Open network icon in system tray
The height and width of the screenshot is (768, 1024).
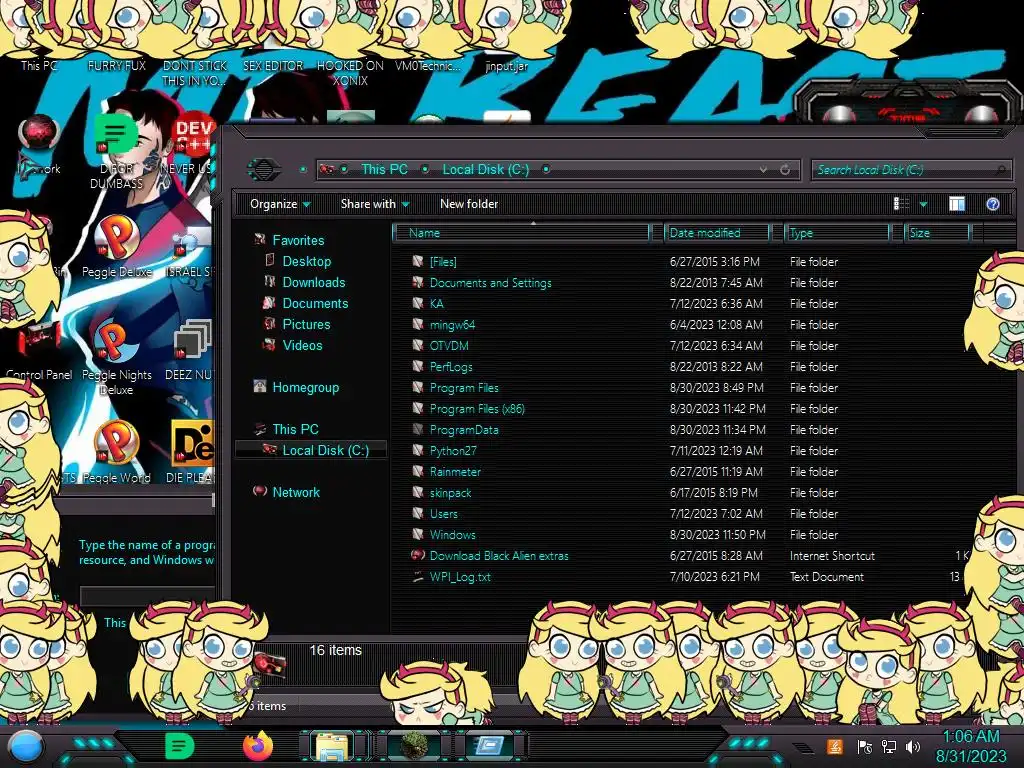click(889, 746)
